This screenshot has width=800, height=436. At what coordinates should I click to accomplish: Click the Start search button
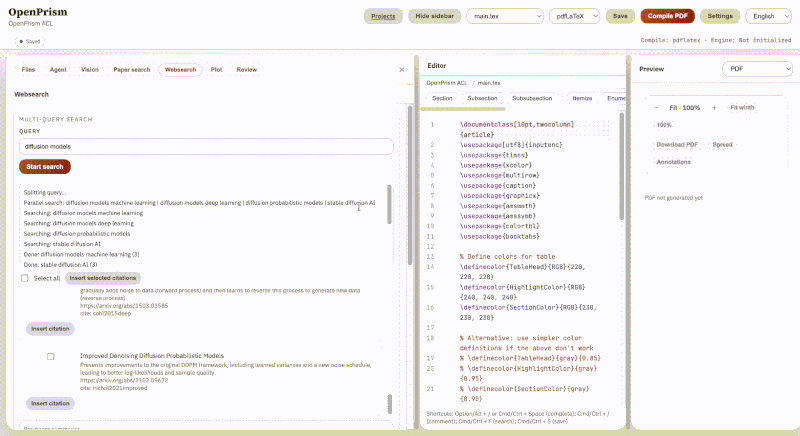(x=45, y=167)
